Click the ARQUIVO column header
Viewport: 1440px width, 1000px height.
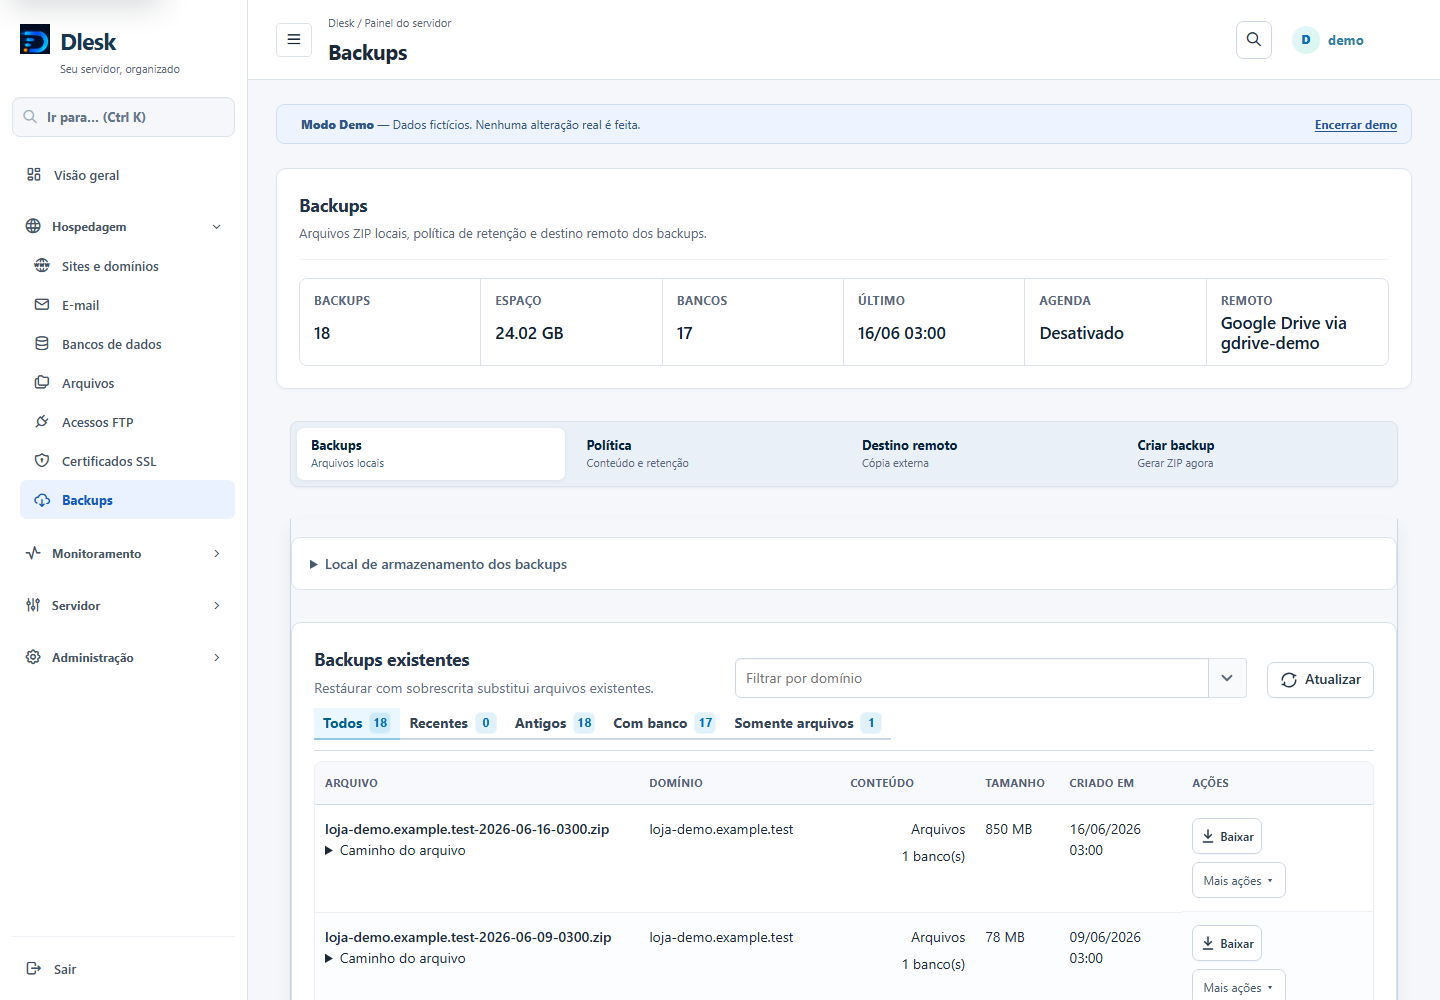click(351, 783)
